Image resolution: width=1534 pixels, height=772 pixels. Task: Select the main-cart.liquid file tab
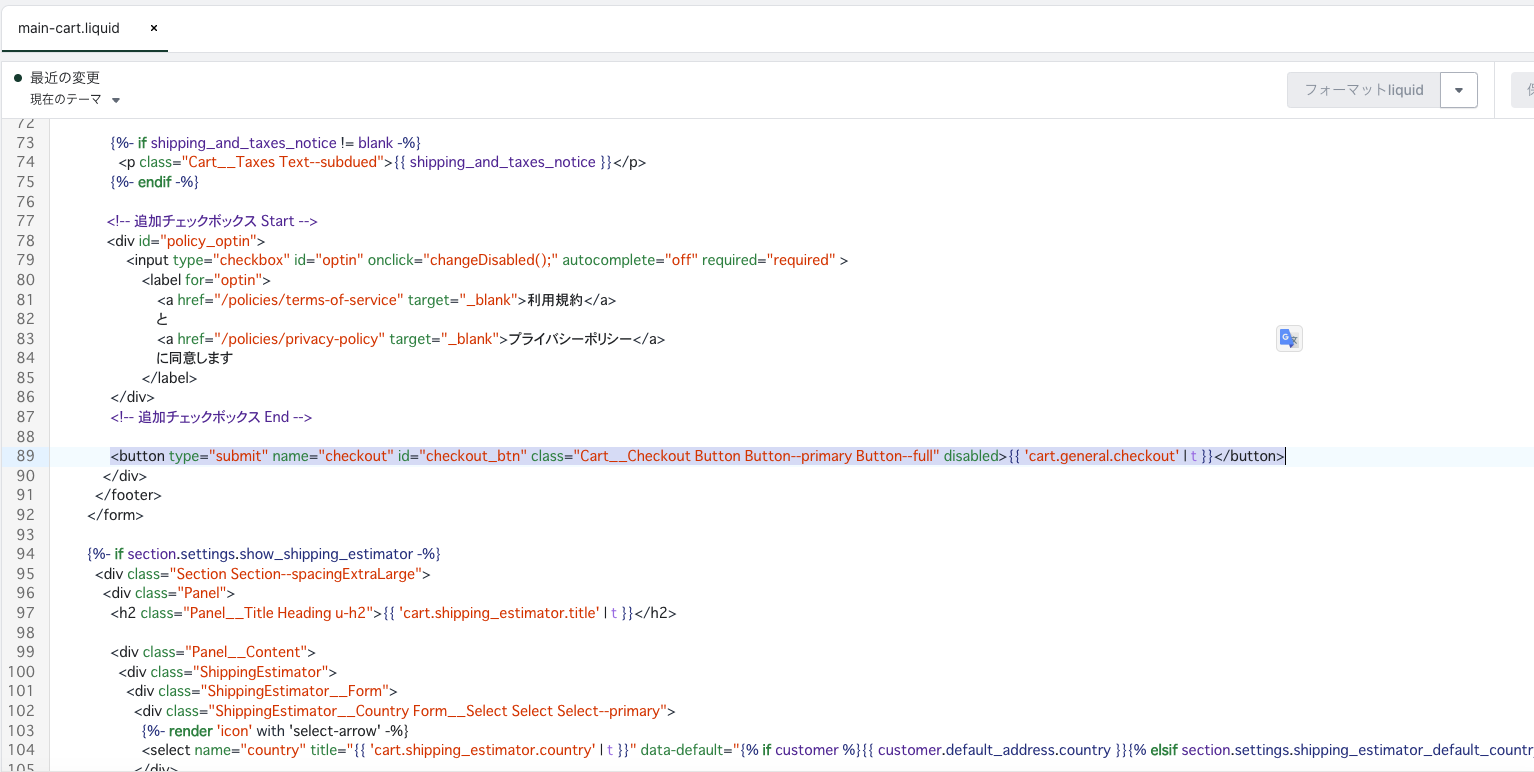(x=69, y=28)
